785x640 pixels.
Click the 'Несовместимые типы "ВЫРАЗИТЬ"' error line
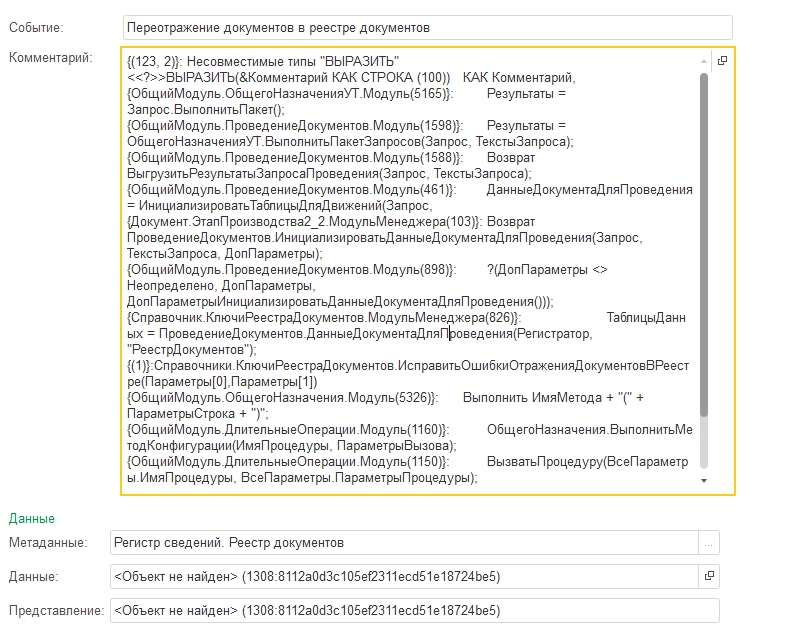pos(263,62)
